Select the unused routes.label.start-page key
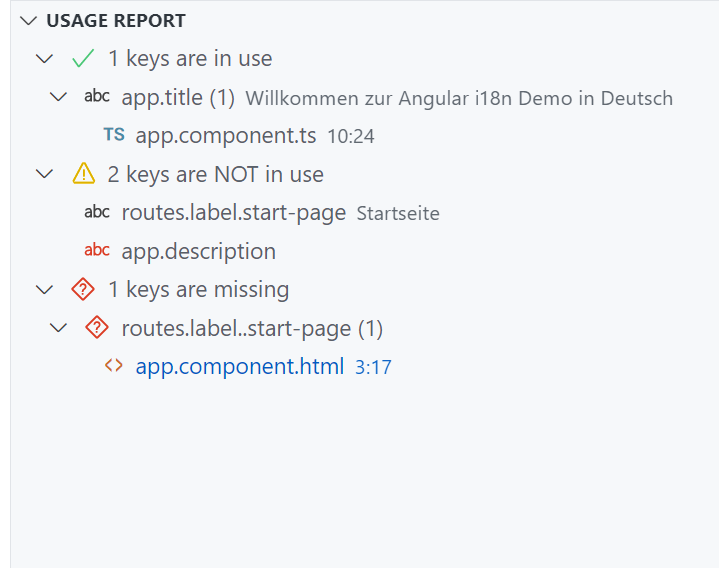The width and height of the screenshot is (719, 568). (233, 213)
